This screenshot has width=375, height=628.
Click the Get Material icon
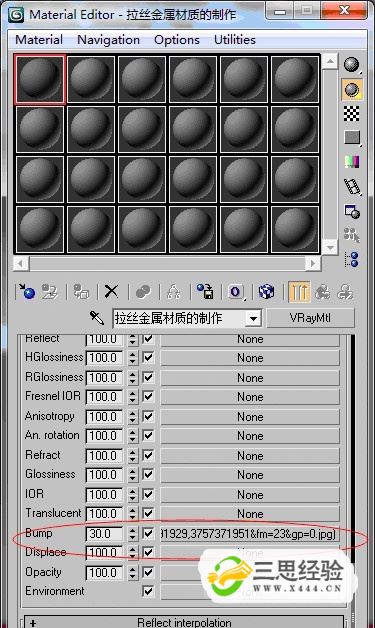coord(26,292)
